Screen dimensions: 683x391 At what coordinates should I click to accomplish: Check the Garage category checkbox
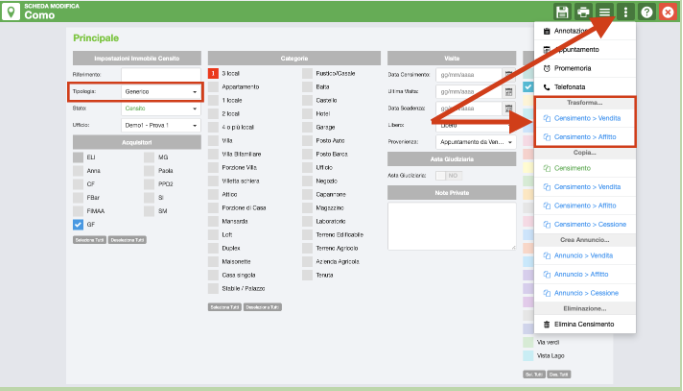click(308, 127)
